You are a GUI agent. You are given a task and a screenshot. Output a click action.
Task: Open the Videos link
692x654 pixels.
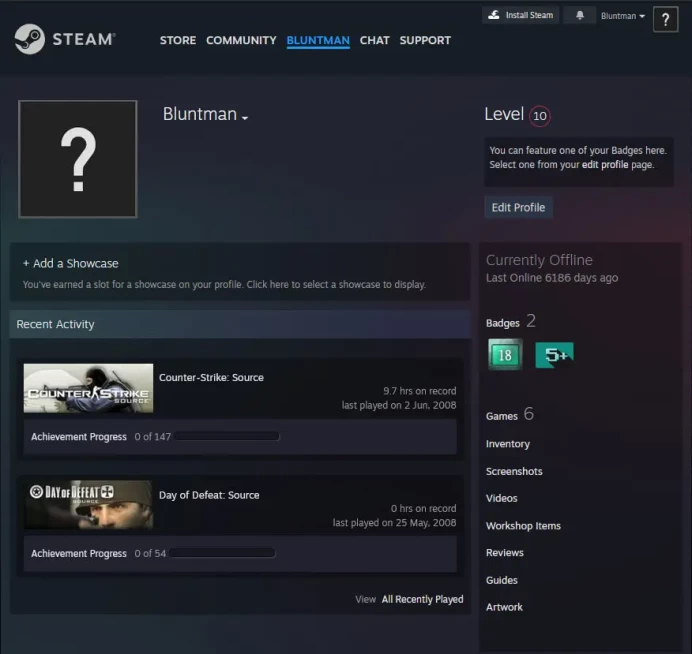coord(501,498)
